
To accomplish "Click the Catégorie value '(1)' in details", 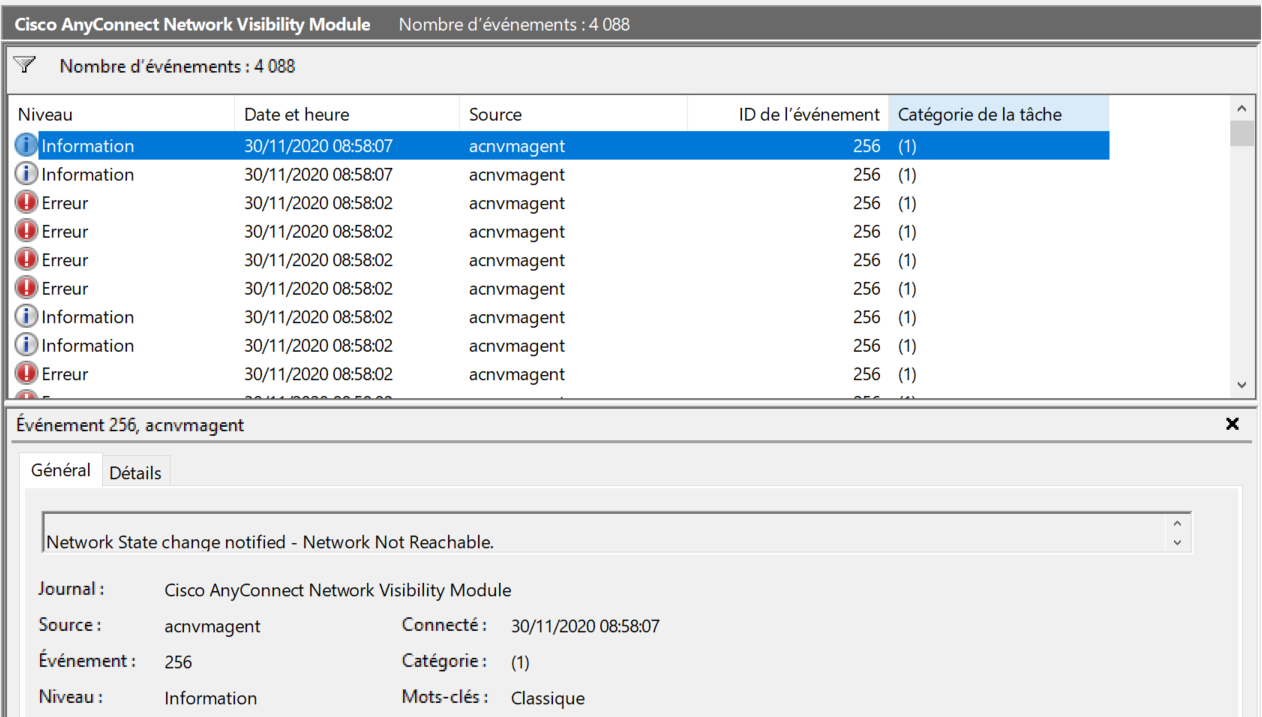I will [x=520, y=662].
